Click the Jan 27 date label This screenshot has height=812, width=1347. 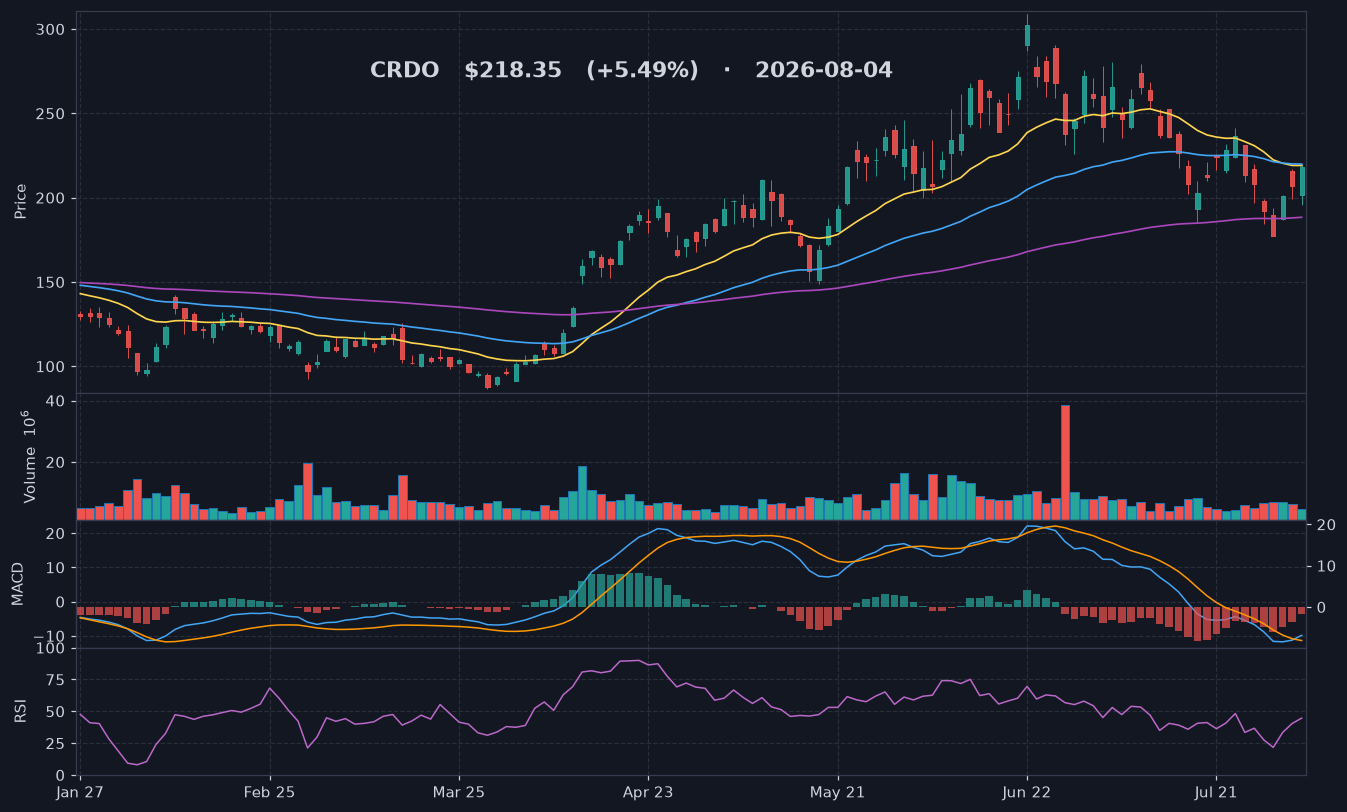pos(80,791)
